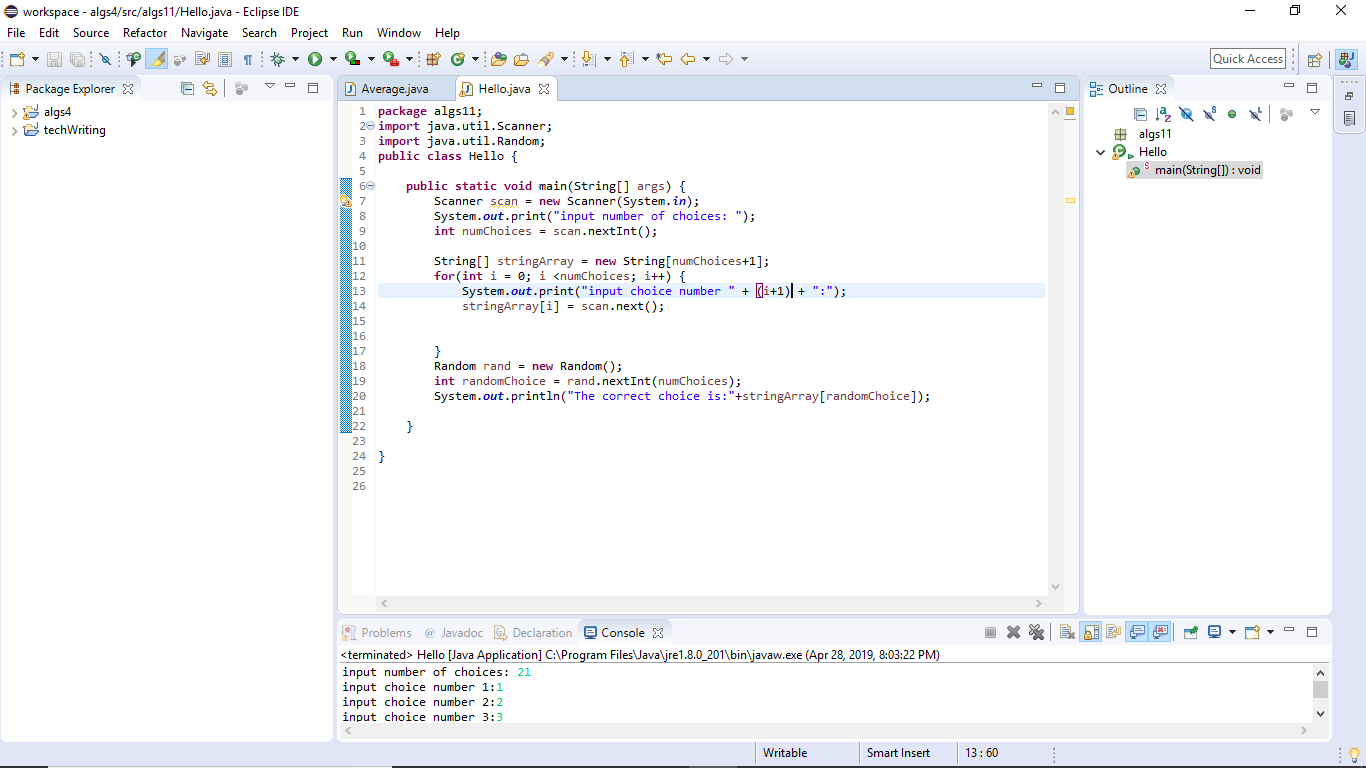
Task: Click the New Java Package icon
Action: click(433, 58)
